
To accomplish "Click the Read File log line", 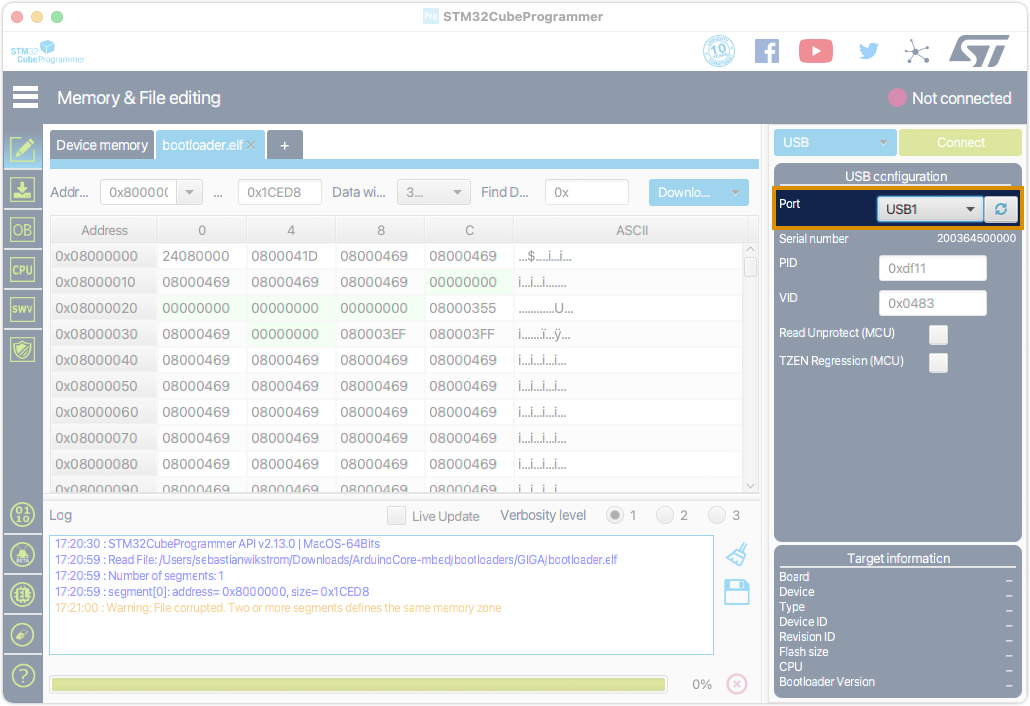I will click(x=336, y=560).
